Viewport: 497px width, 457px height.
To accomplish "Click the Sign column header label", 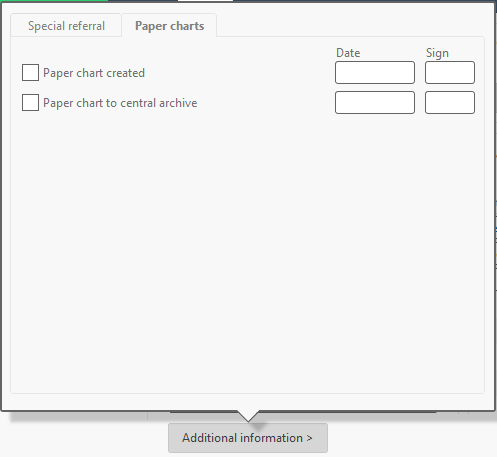I will tap(437, 53).
